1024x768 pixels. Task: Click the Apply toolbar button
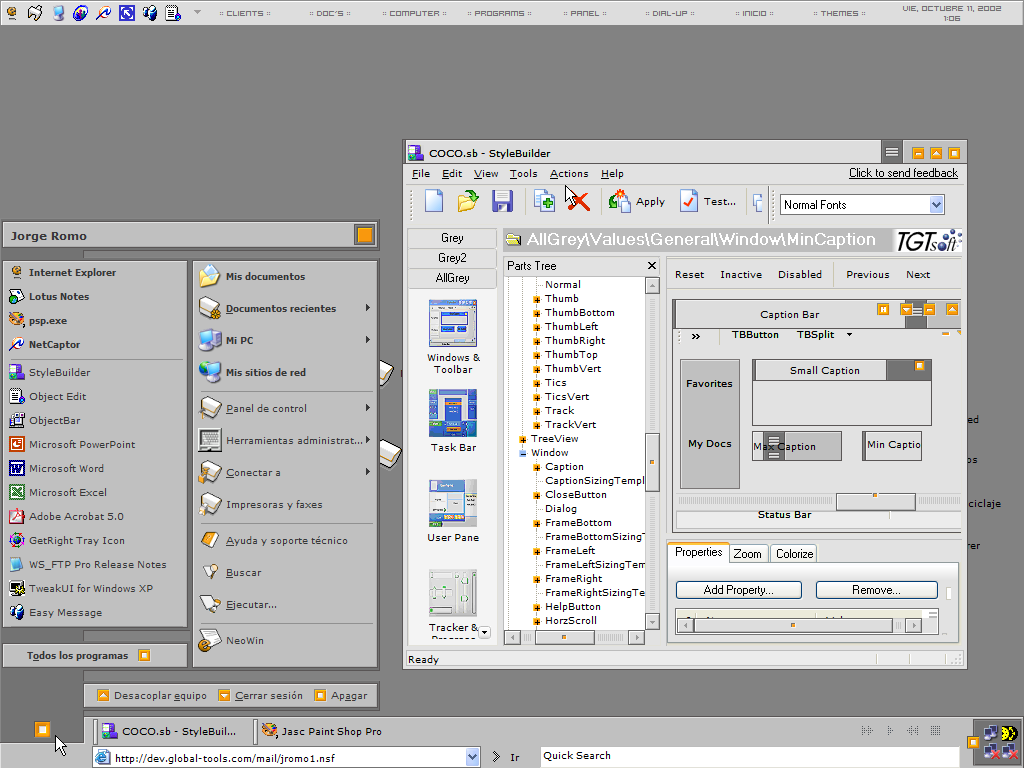point(637,201)
